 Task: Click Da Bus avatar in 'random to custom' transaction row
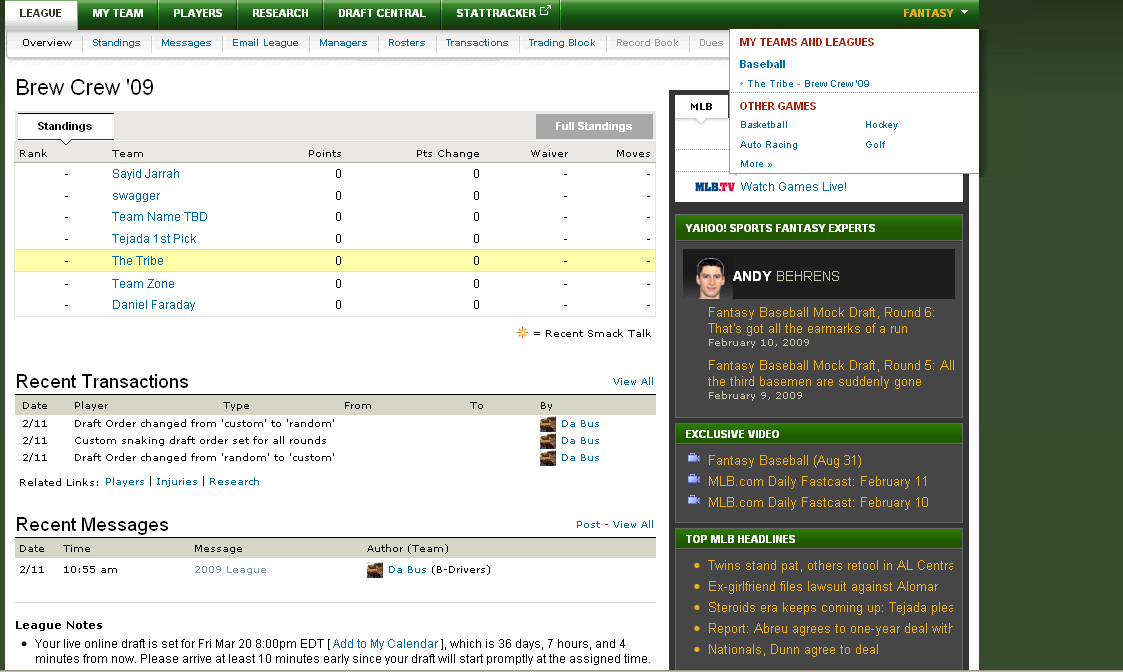[548, 458]
